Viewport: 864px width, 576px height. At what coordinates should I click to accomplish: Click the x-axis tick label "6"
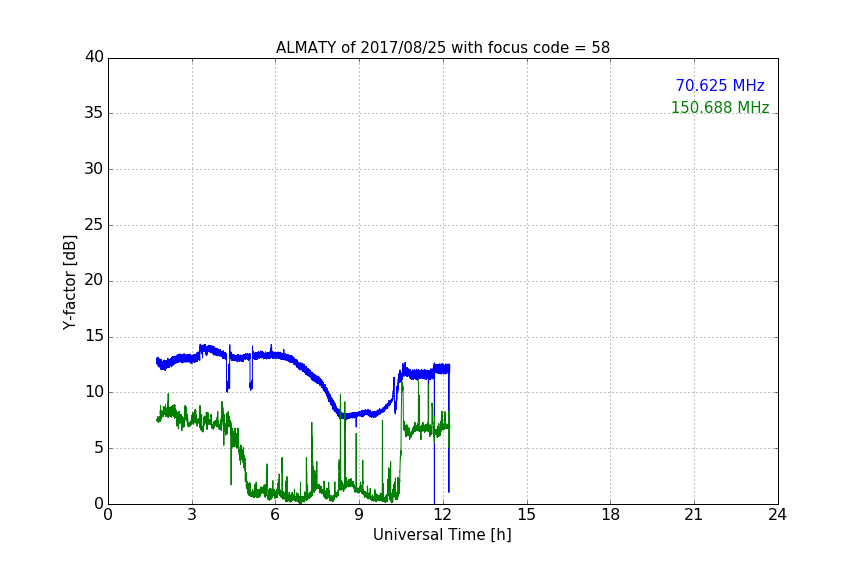[x=275, y=515]
